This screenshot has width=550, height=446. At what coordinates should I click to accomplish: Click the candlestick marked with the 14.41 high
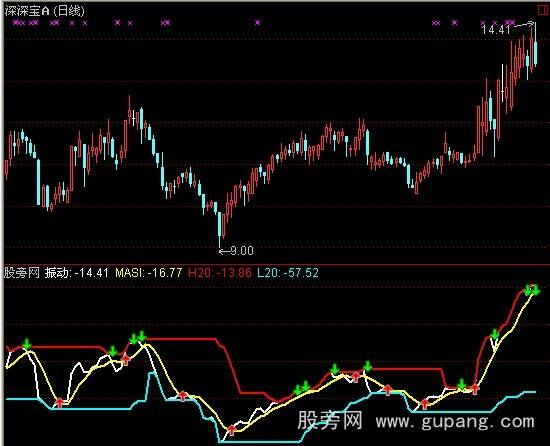tap(535, 46)
